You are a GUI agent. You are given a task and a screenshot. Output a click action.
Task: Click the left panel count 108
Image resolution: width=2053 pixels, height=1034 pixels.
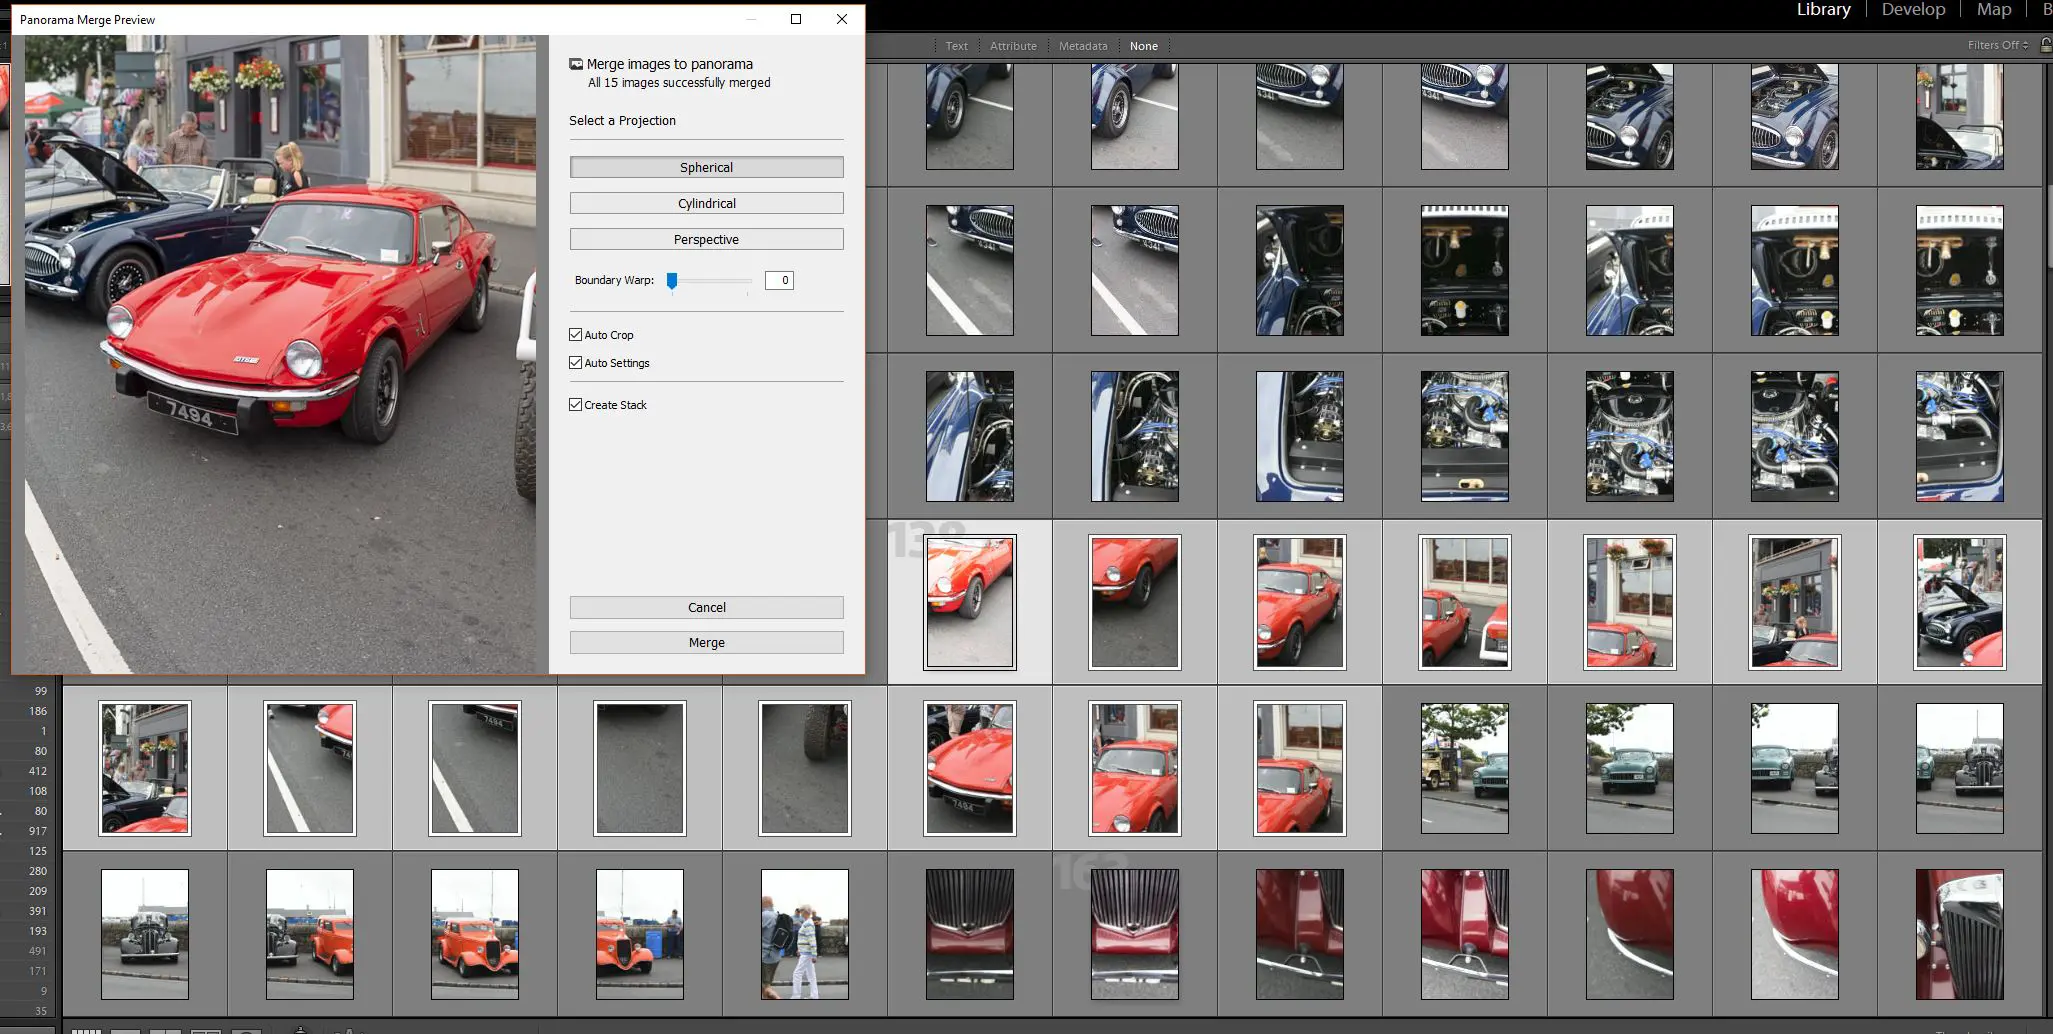38,791
